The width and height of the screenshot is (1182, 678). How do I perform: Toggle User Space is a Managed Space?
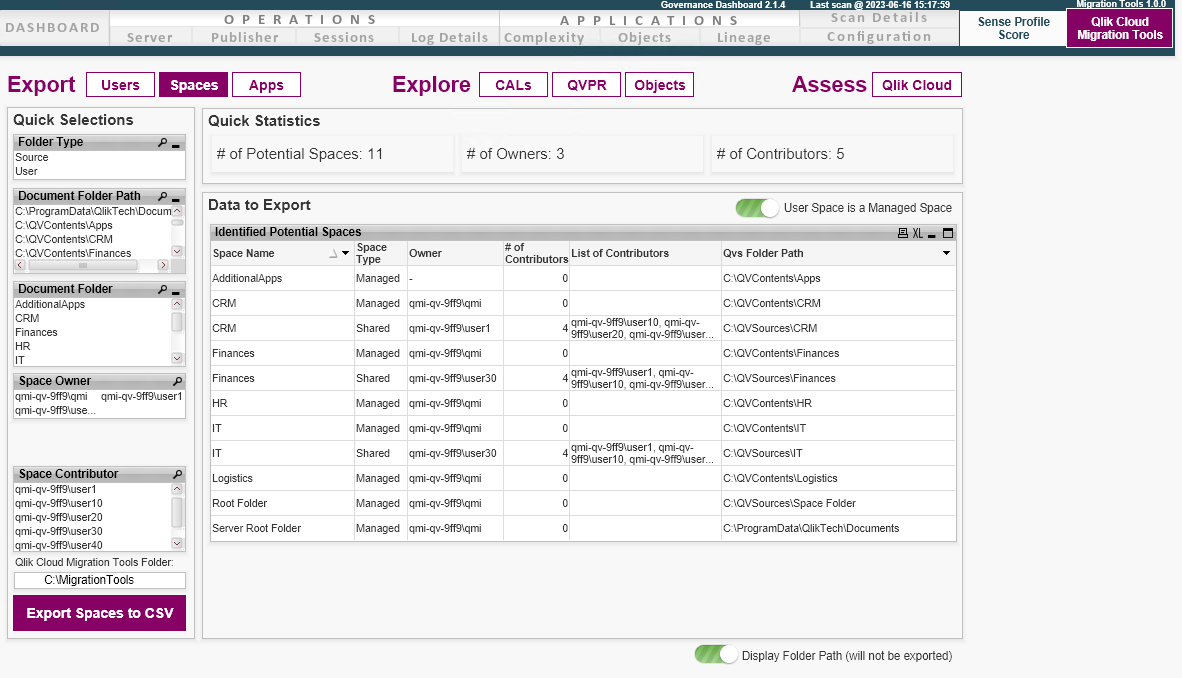click(x=757, y=208)
